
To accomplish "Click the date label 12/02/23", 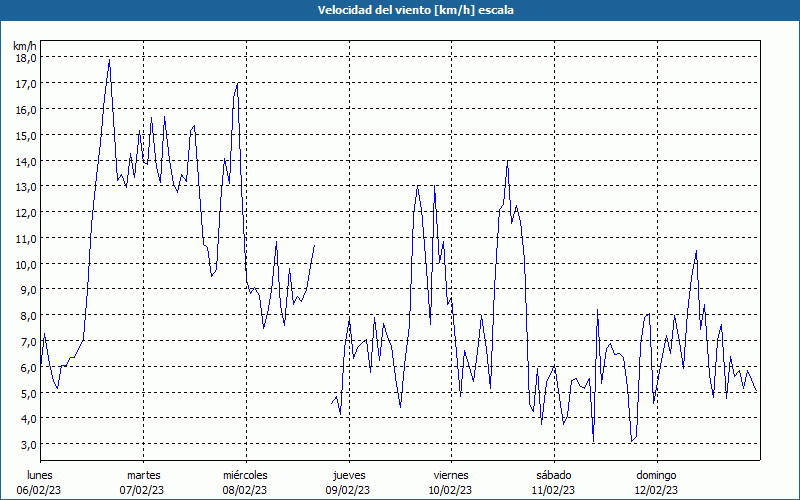I will point(656,490).
